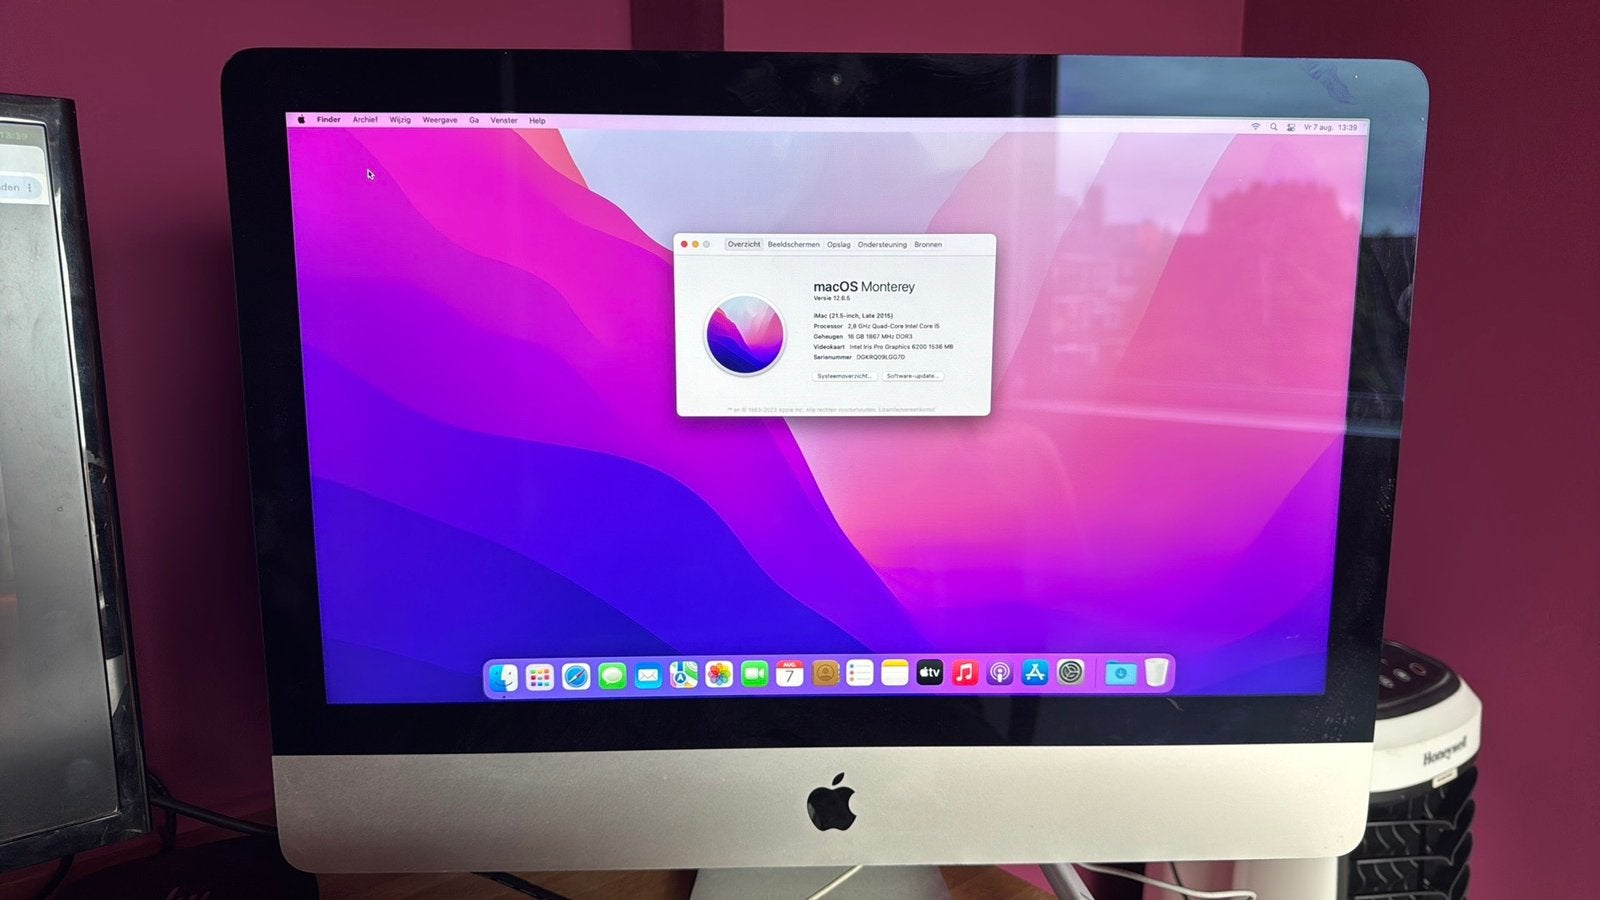This screenshot has width=1600, height=900.
Task: Open the Help menu
Action: [x=537, y=121]
